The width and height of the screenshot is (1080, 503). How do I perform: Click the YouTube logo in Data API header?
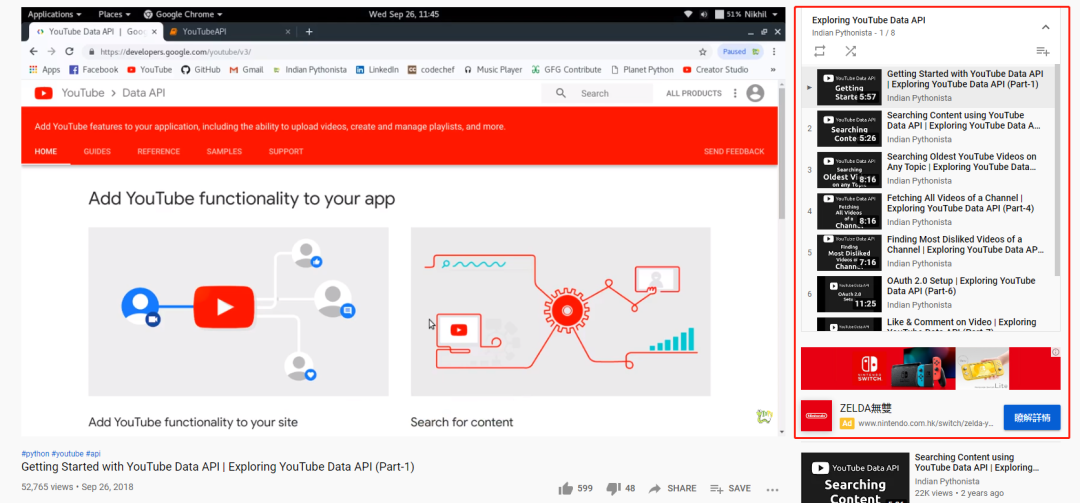pyautogui.click(x=44, y=94)
